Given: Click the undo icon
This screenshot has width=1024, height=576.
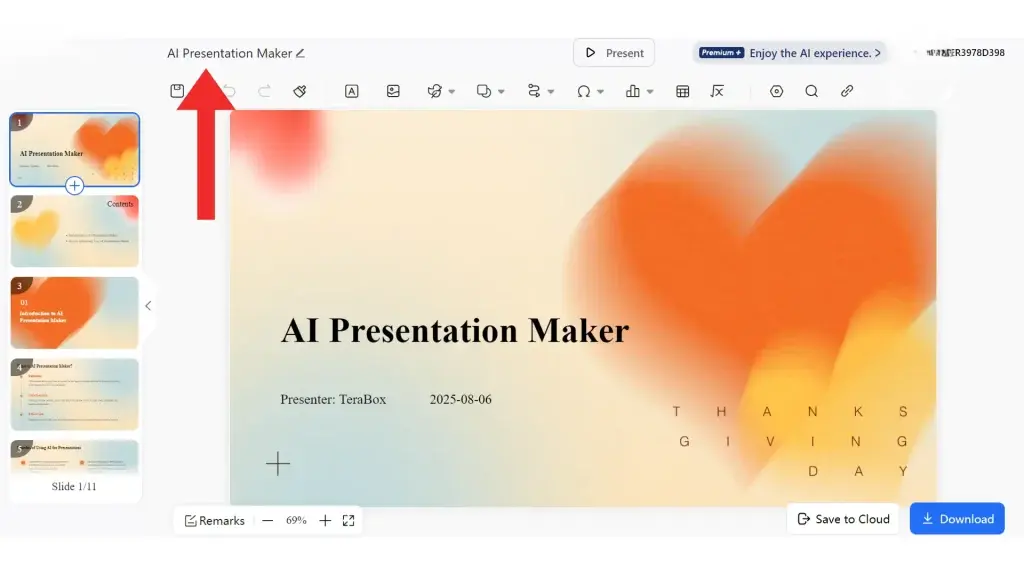Looking at the screenshot, I should click(x=230, y=91).
